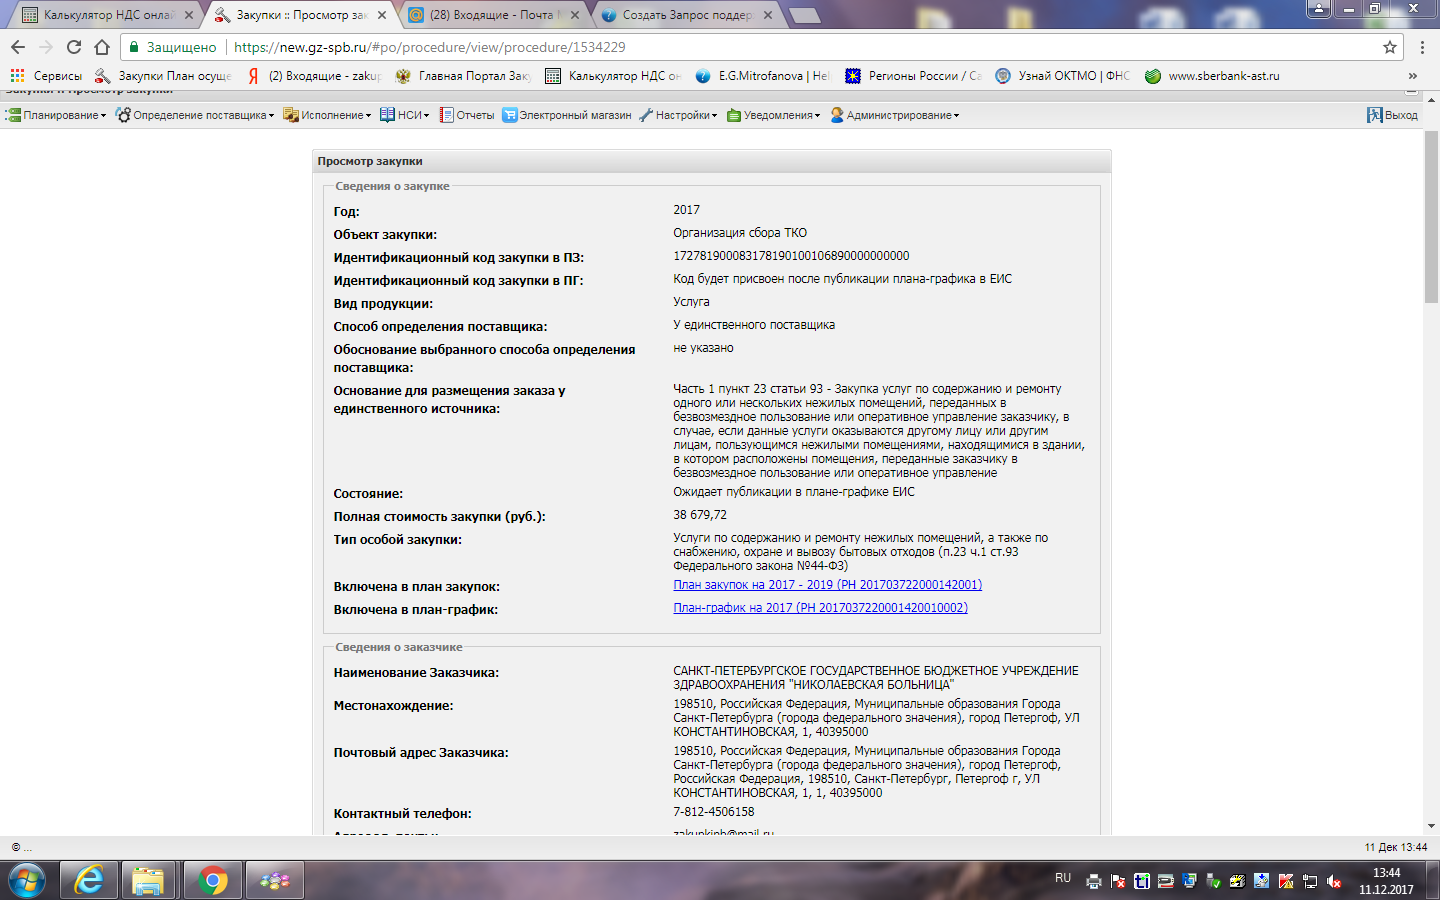Open План-график на 2017 link
This screenshot has height=900, width=1440.
(x=820, y=608)
